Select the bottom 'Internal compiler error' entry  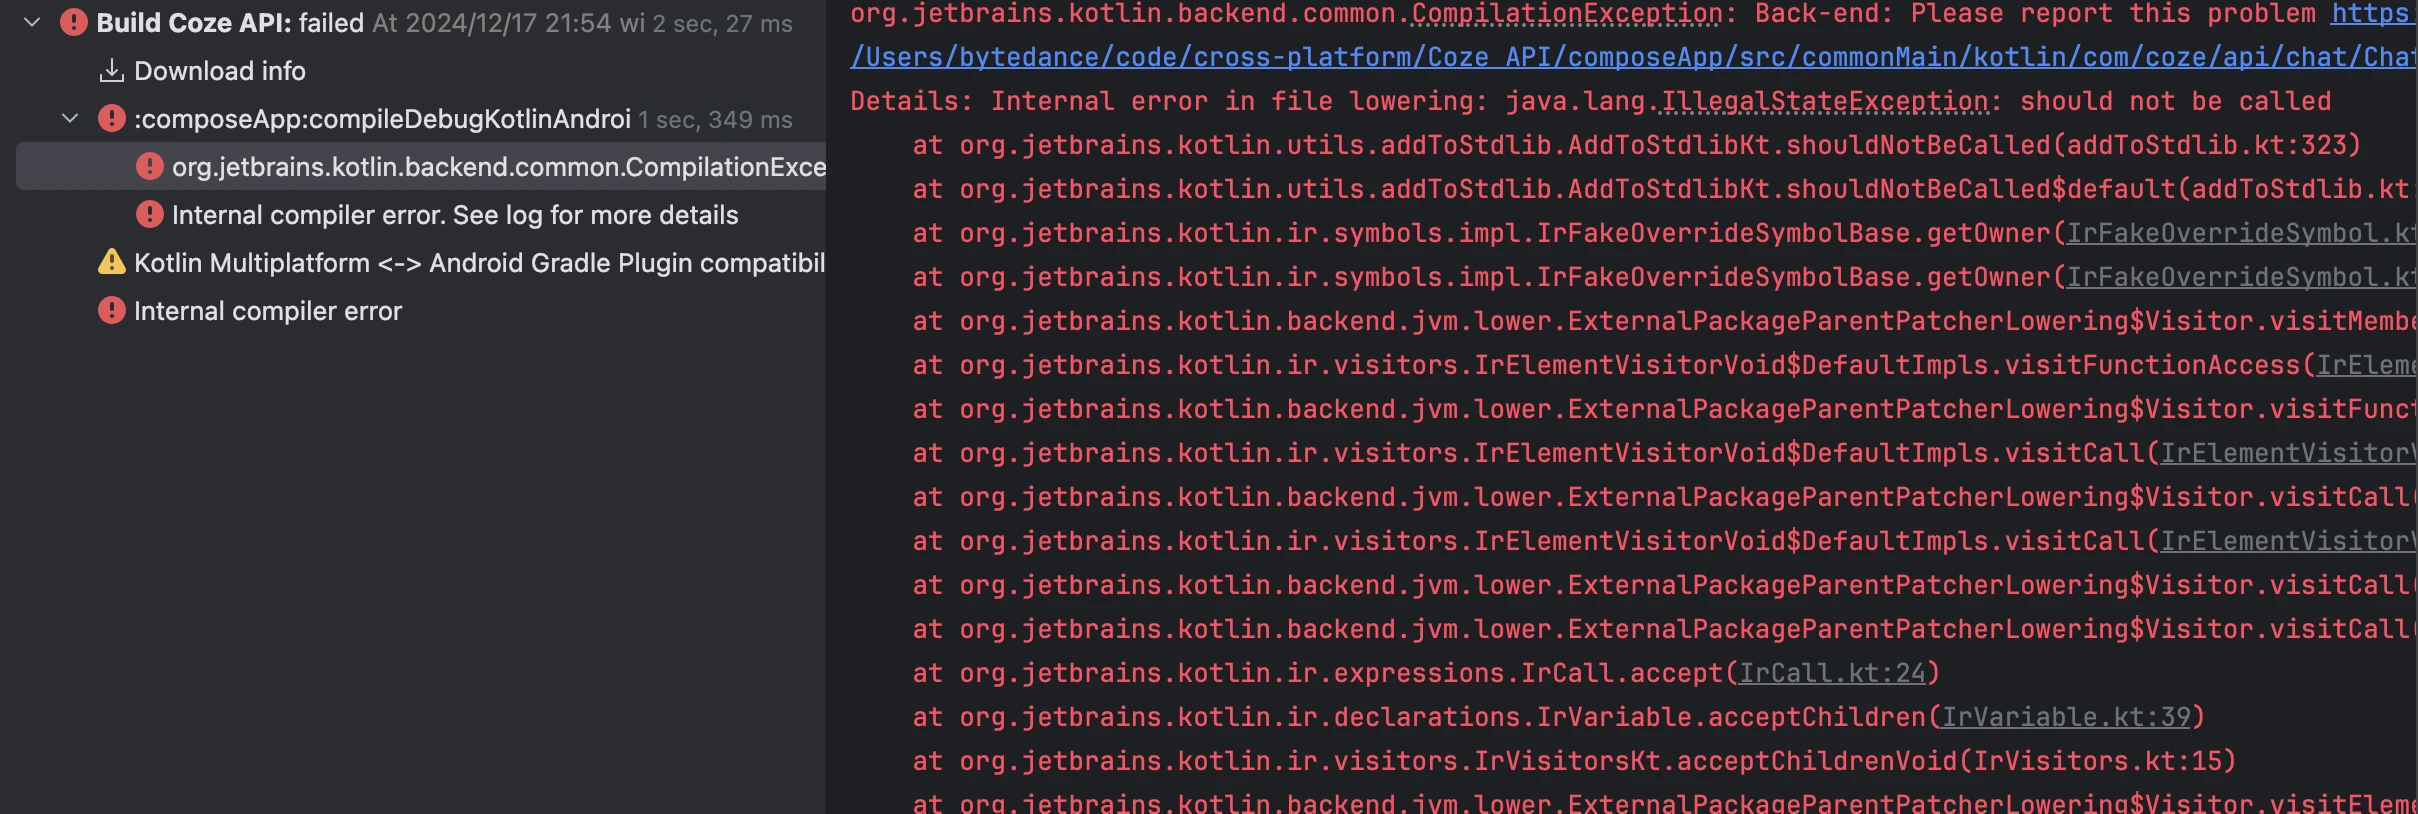click(268, 311)
